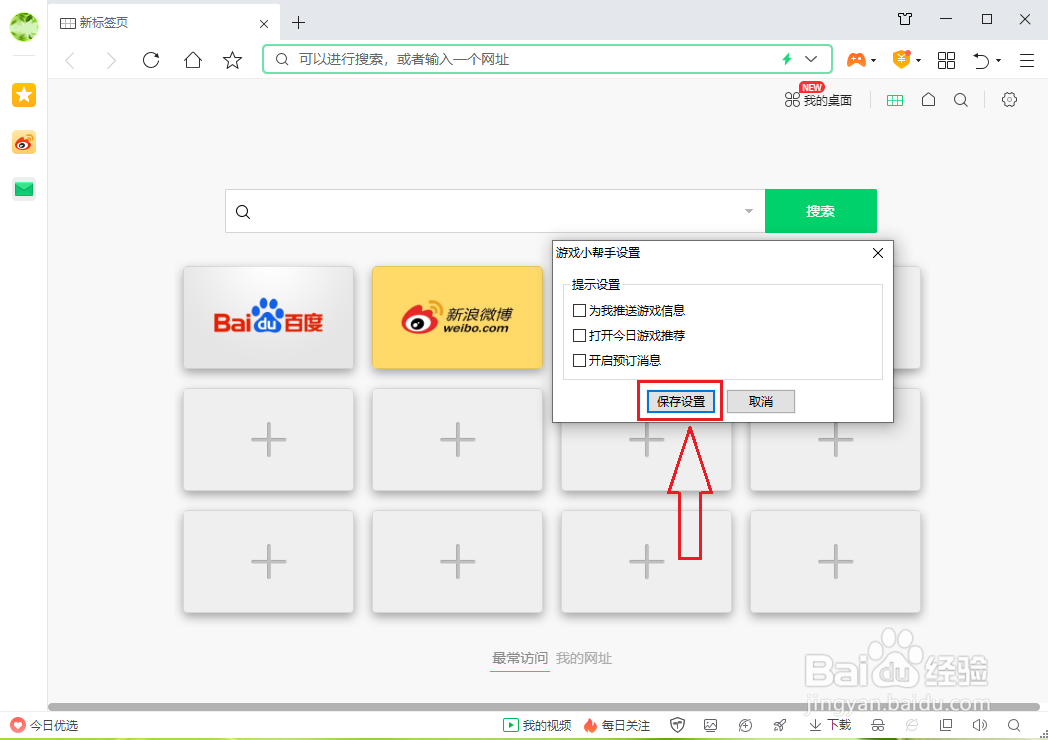Refresh the current page
The height and width of the screenshot is (740, 1048).
pos(151,60)
